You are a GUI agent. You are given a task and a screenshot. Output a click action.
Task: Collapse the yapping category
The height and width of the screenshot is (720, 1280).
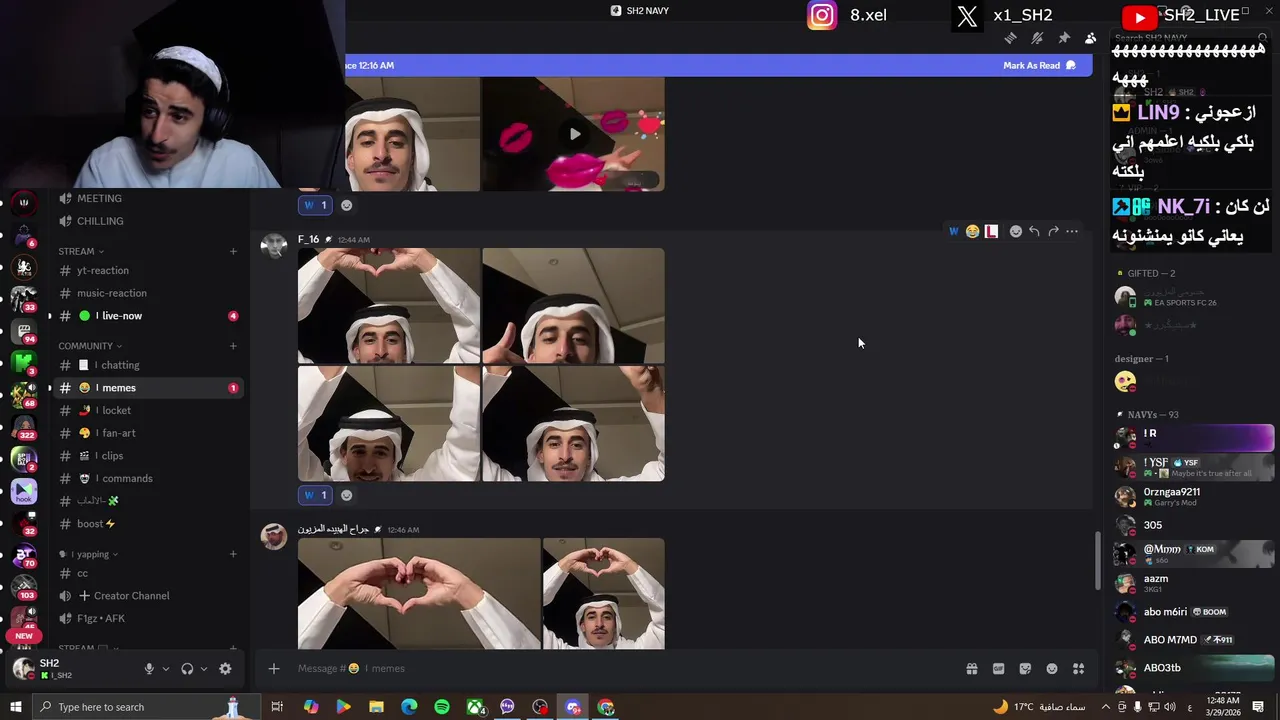pyautogui.click(x=88, y=554)
